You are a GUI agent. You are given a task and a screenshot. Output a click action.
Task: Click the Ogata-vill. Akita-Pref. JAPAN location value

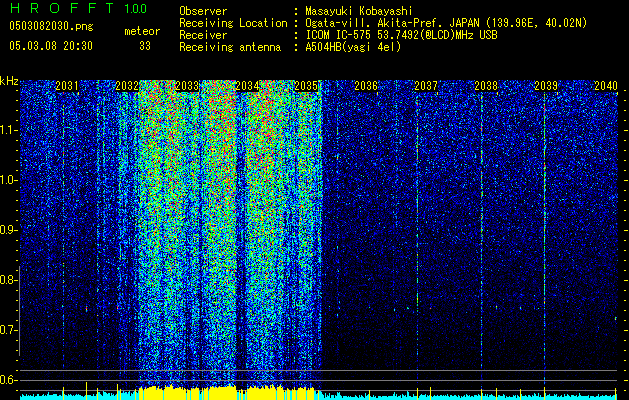tap(446, 23)
